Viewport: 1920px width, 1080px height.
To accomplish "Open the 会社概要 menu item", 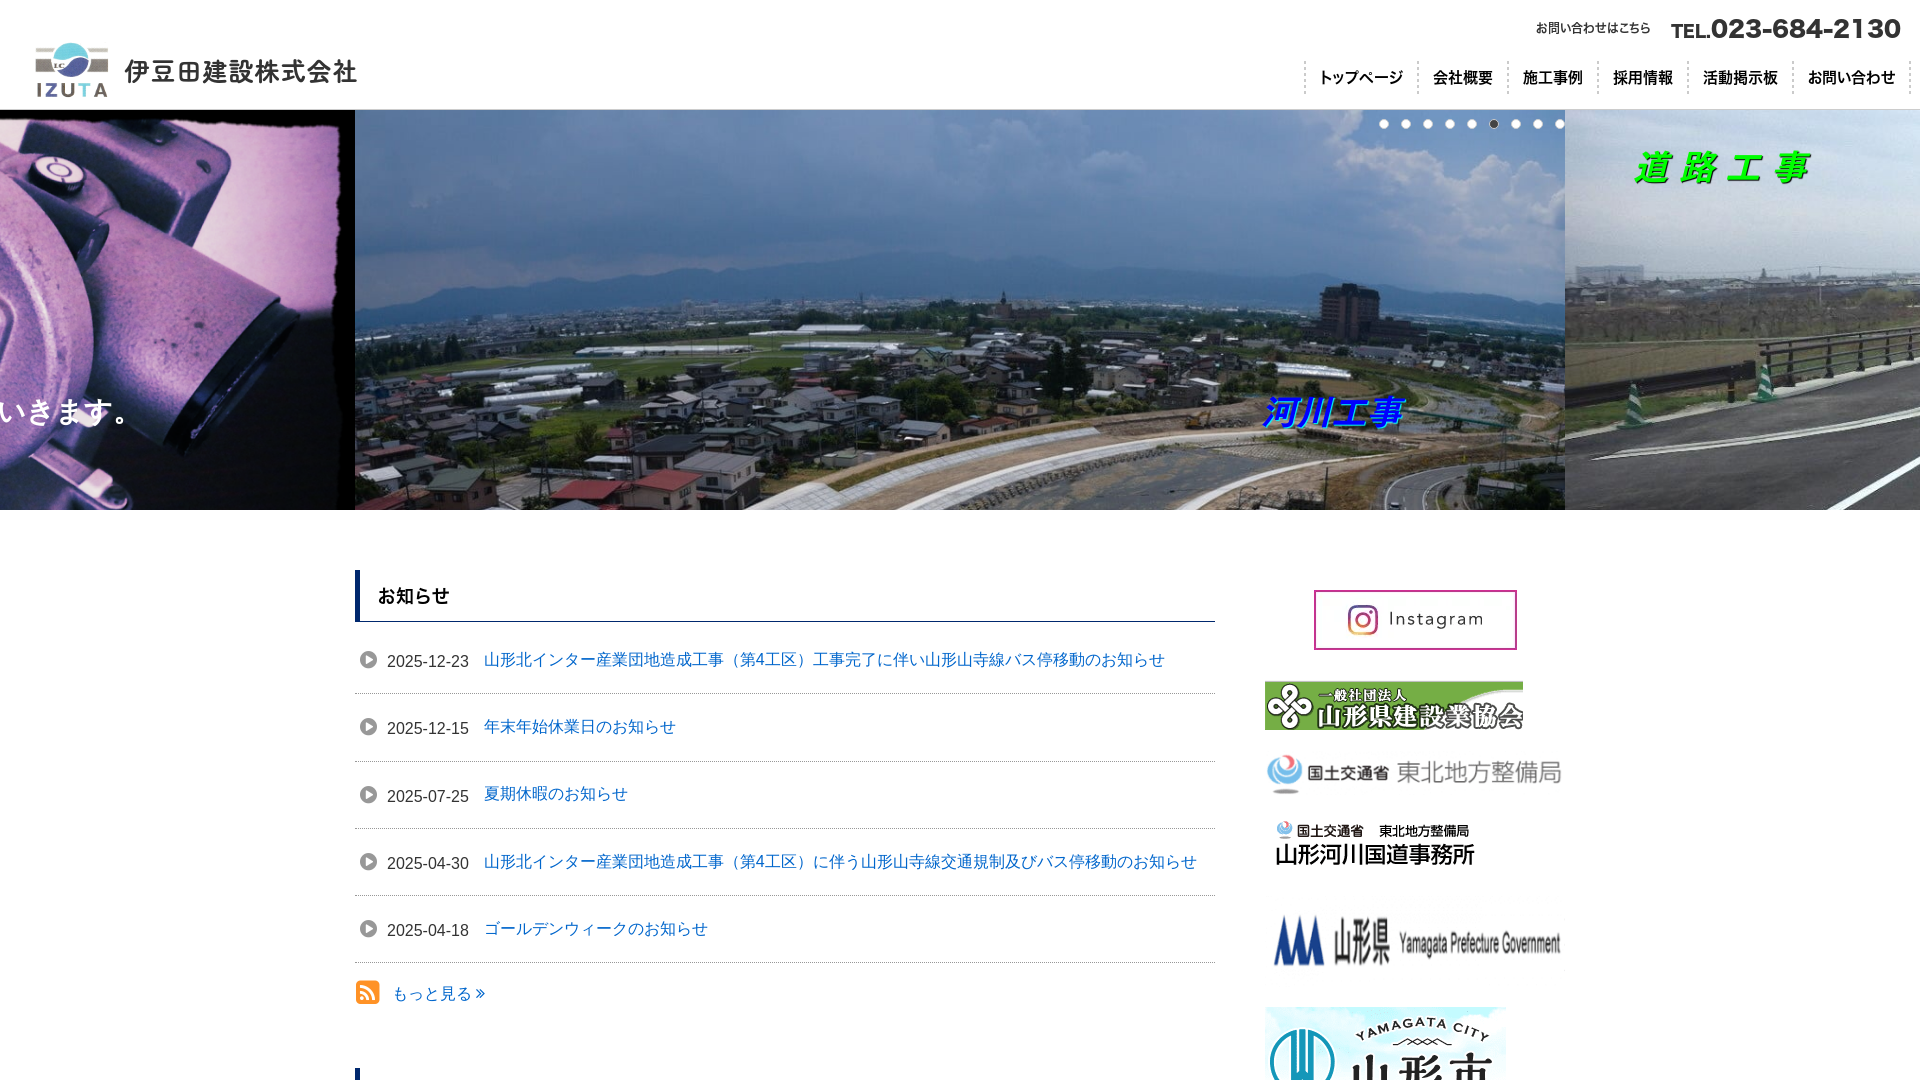I will (1463, 77).
